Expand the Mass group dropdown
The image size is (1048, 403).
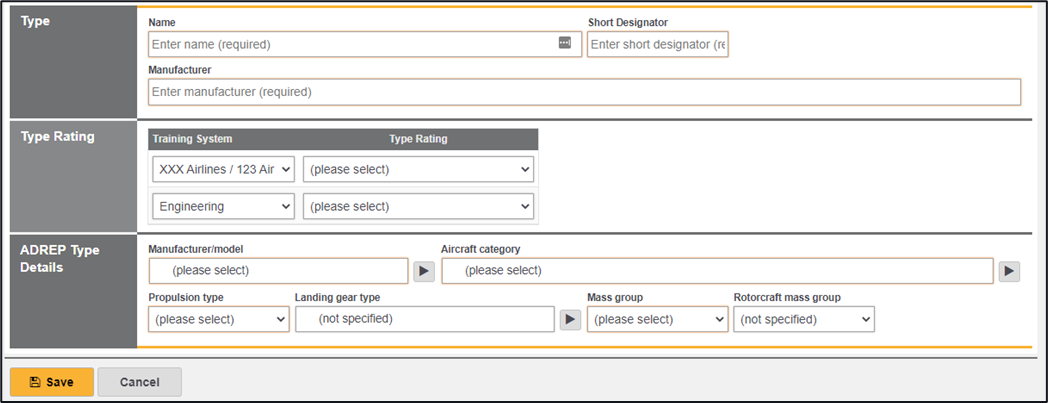657,319
